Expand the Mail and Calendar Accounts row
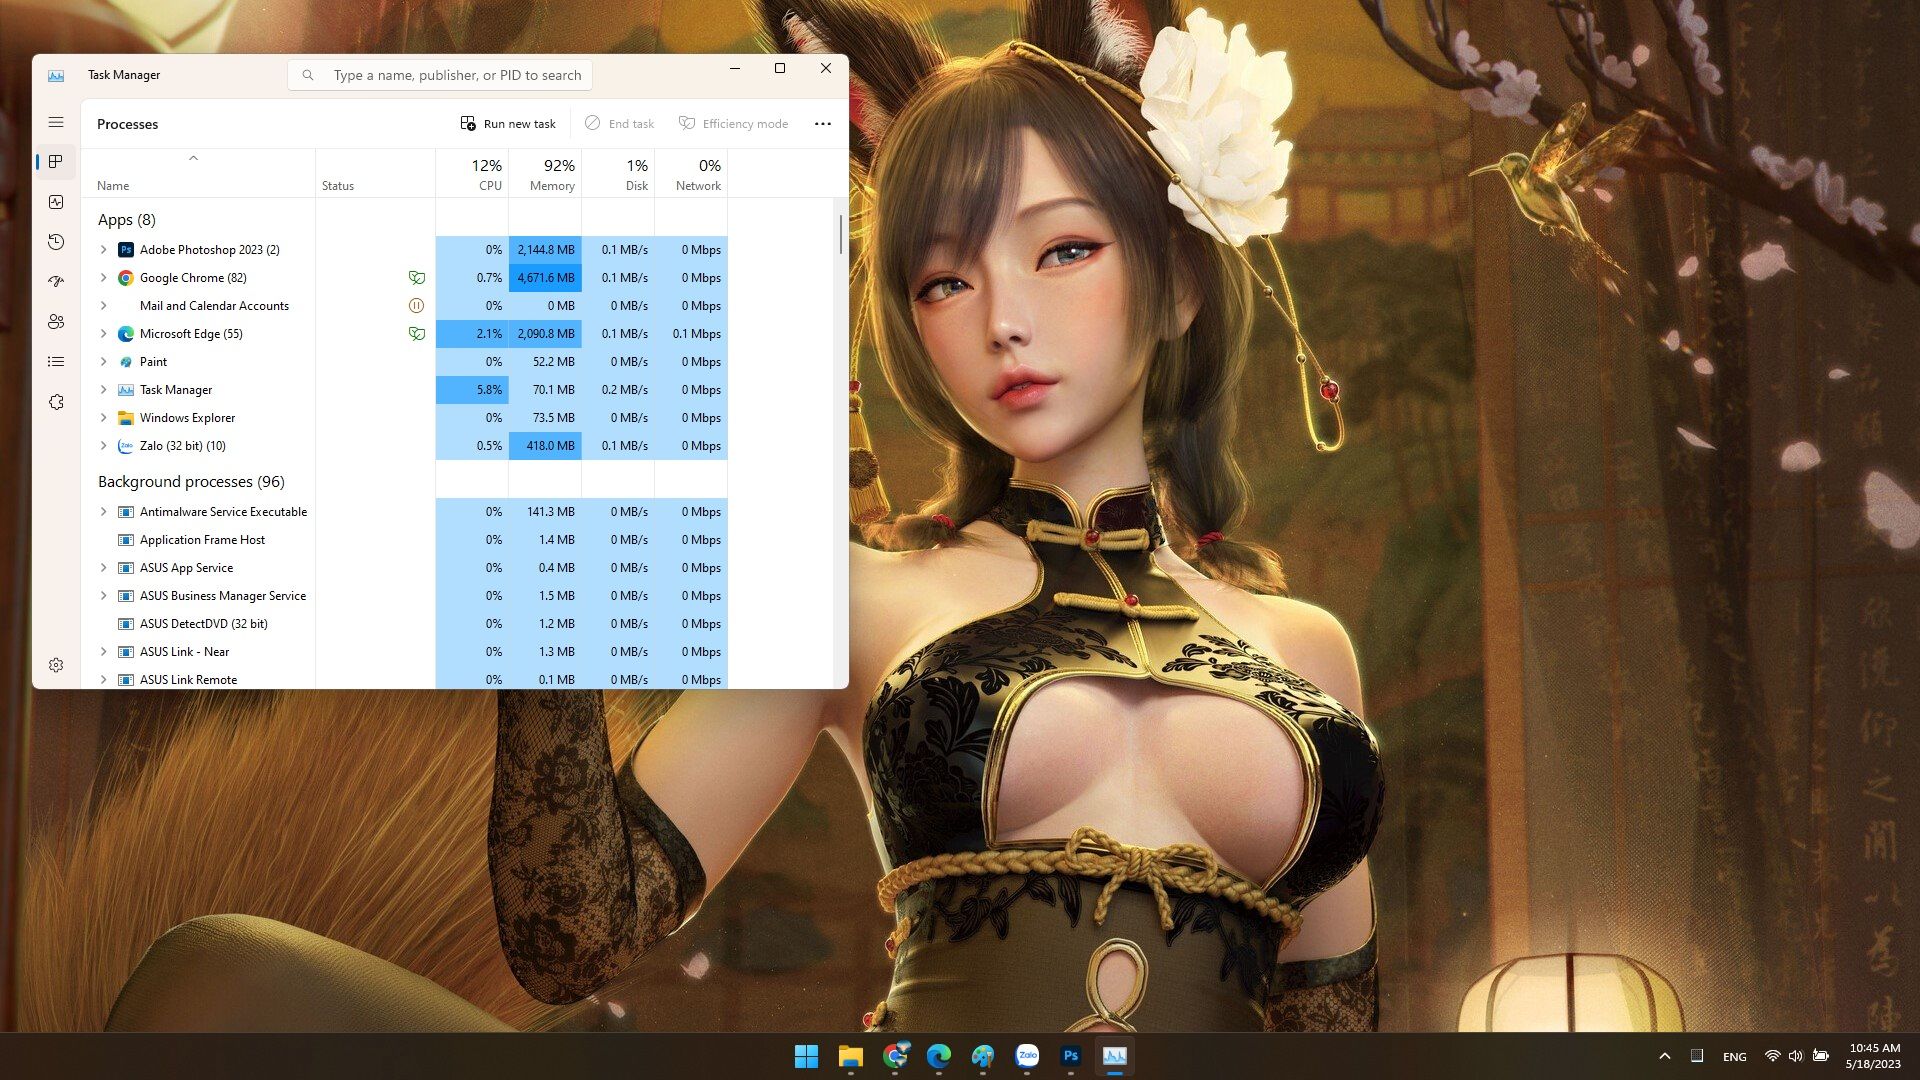Viewport: 1920px width, 1080px height. point(104,306)
